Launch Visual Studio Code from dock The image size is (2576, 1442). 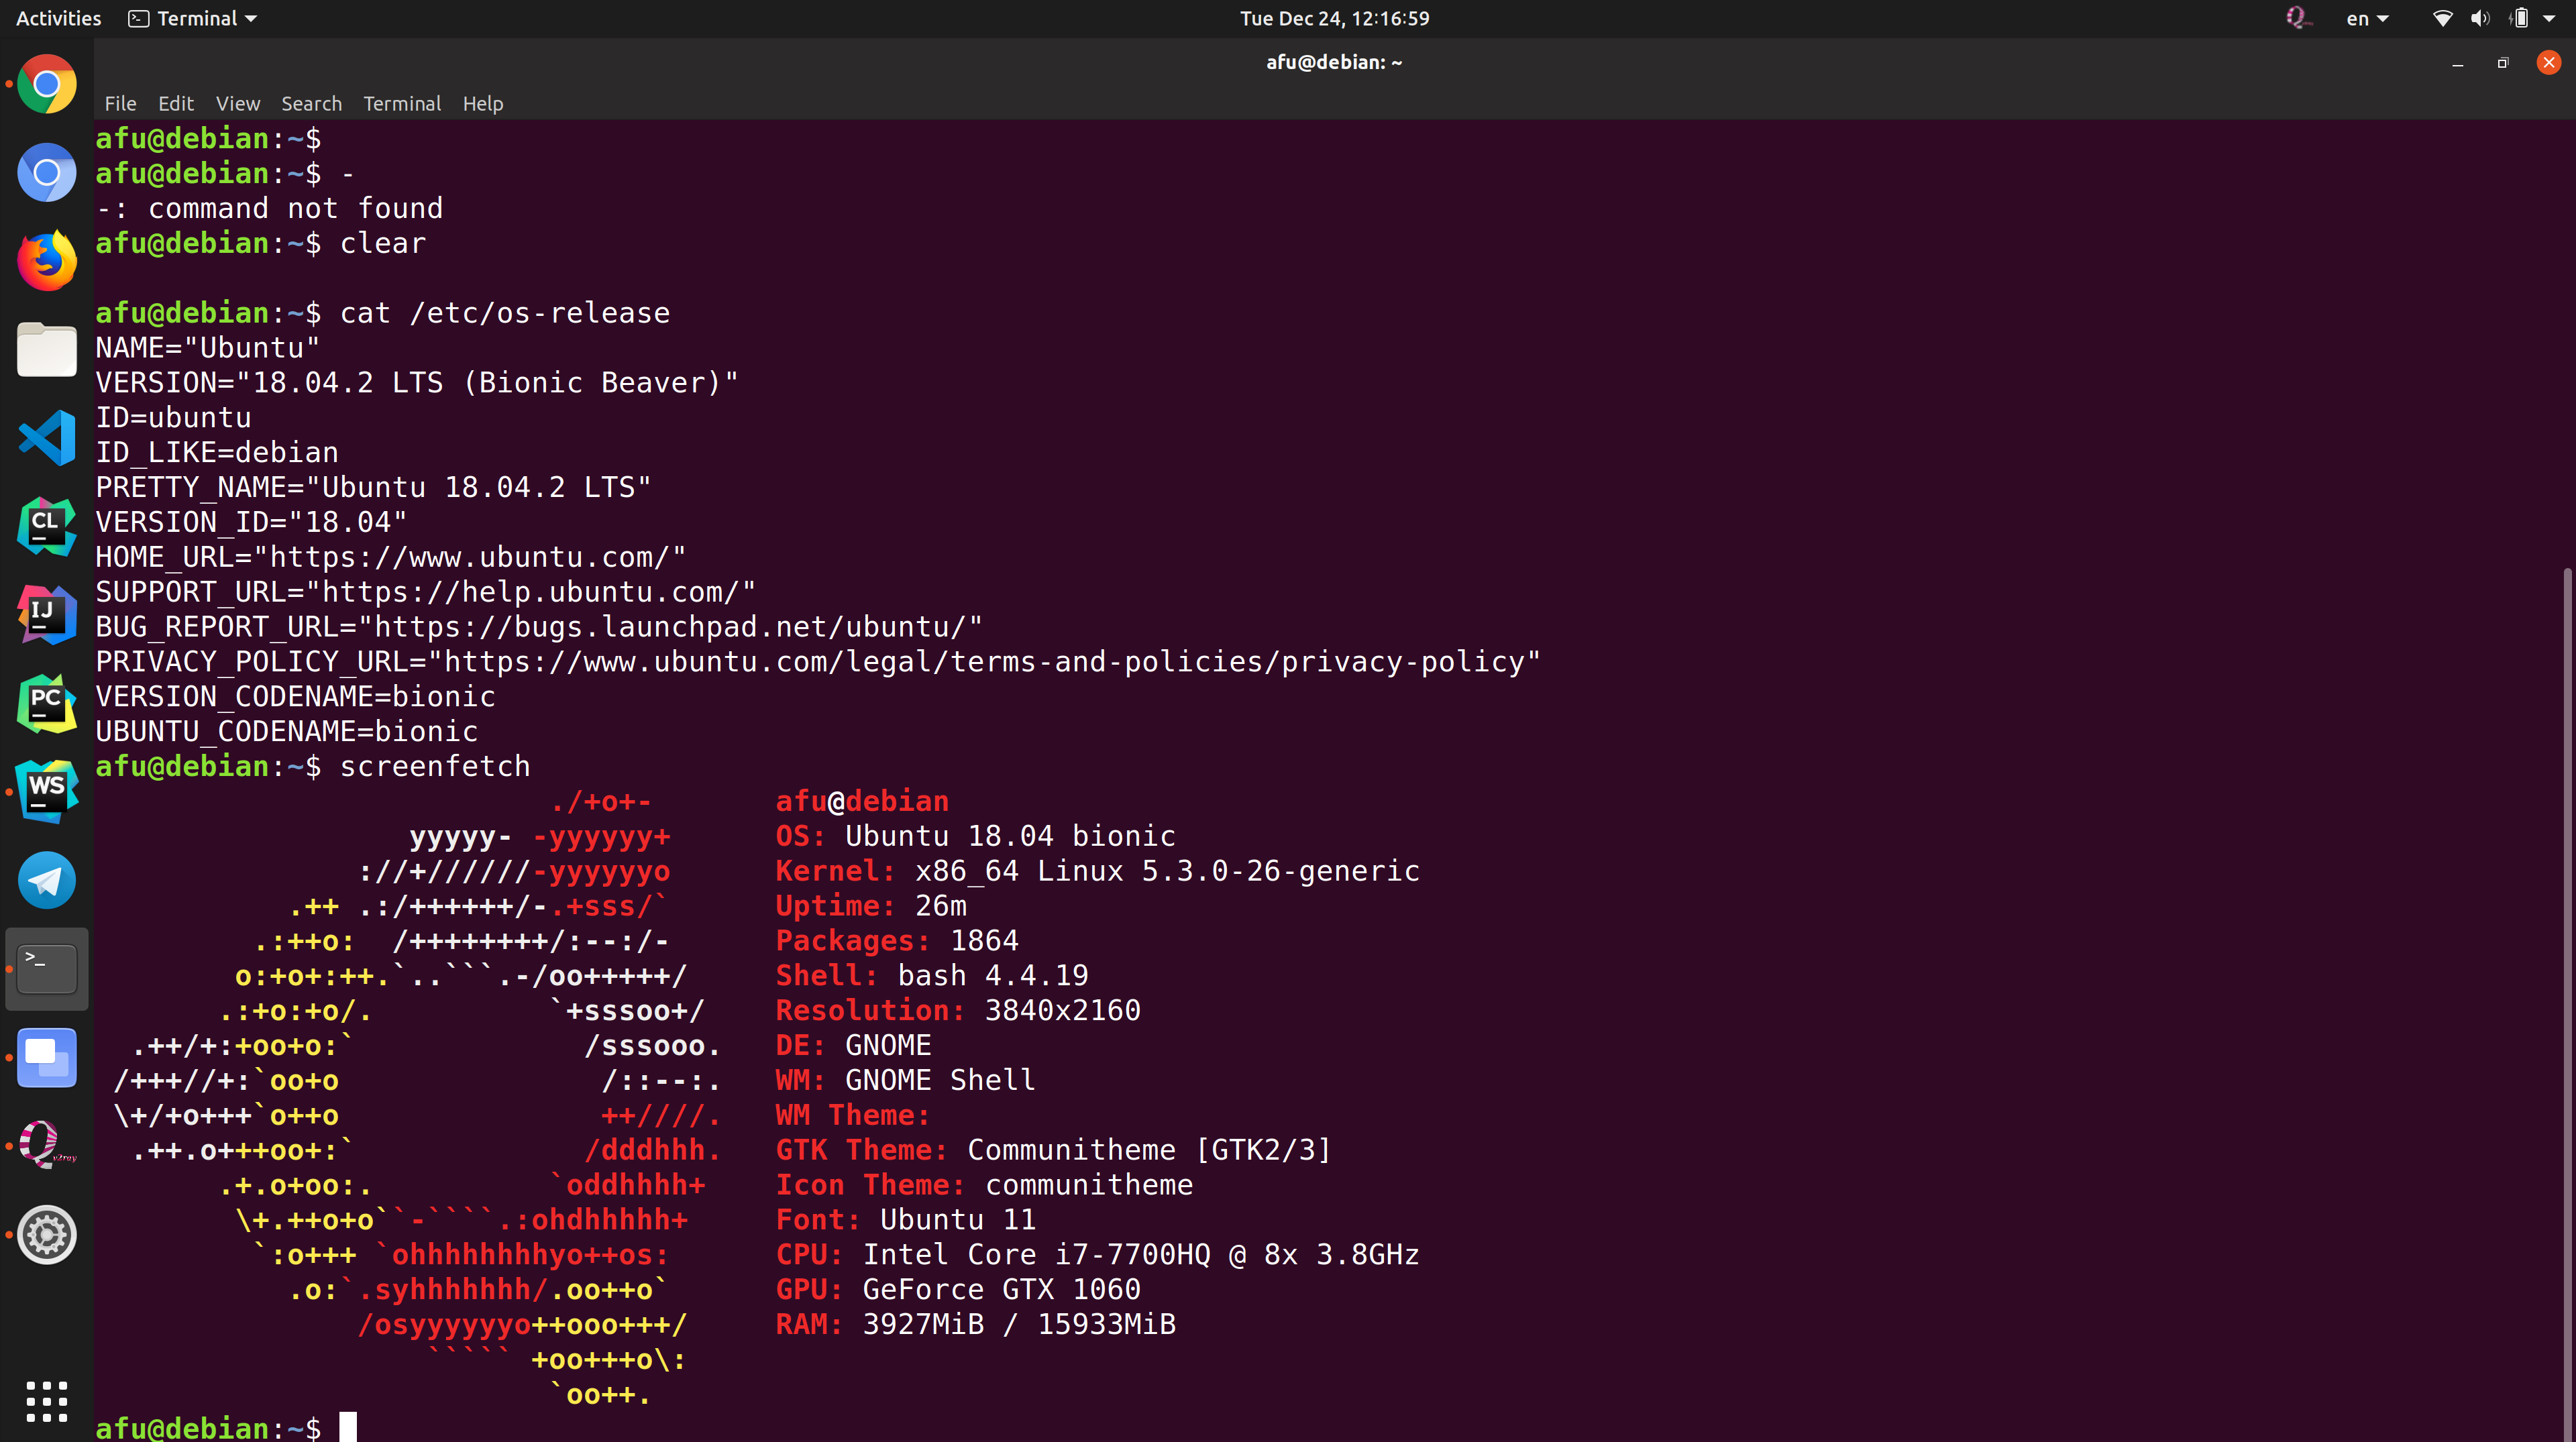46,437
